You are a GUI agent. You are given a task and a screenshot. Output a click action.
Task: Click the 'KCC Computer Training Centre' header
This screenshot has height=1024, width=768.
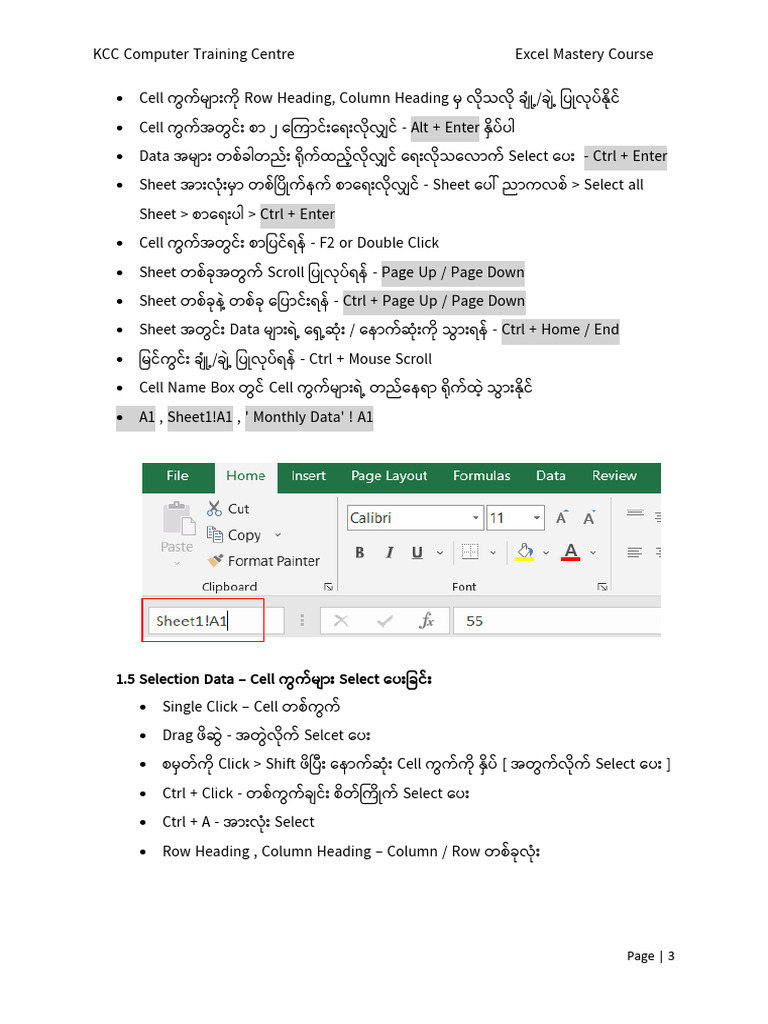(193, 54)
